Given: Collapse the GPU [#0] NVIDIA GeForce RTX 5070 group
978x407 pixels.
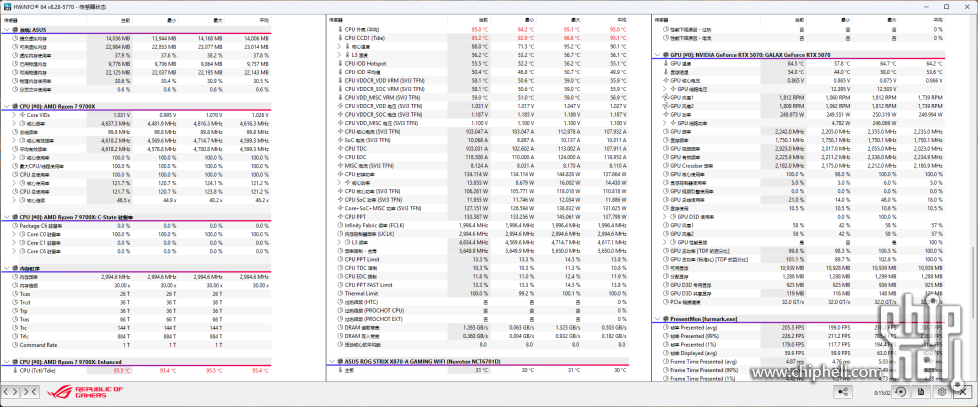Looking at the screenshot, I should tap(657, 55).
